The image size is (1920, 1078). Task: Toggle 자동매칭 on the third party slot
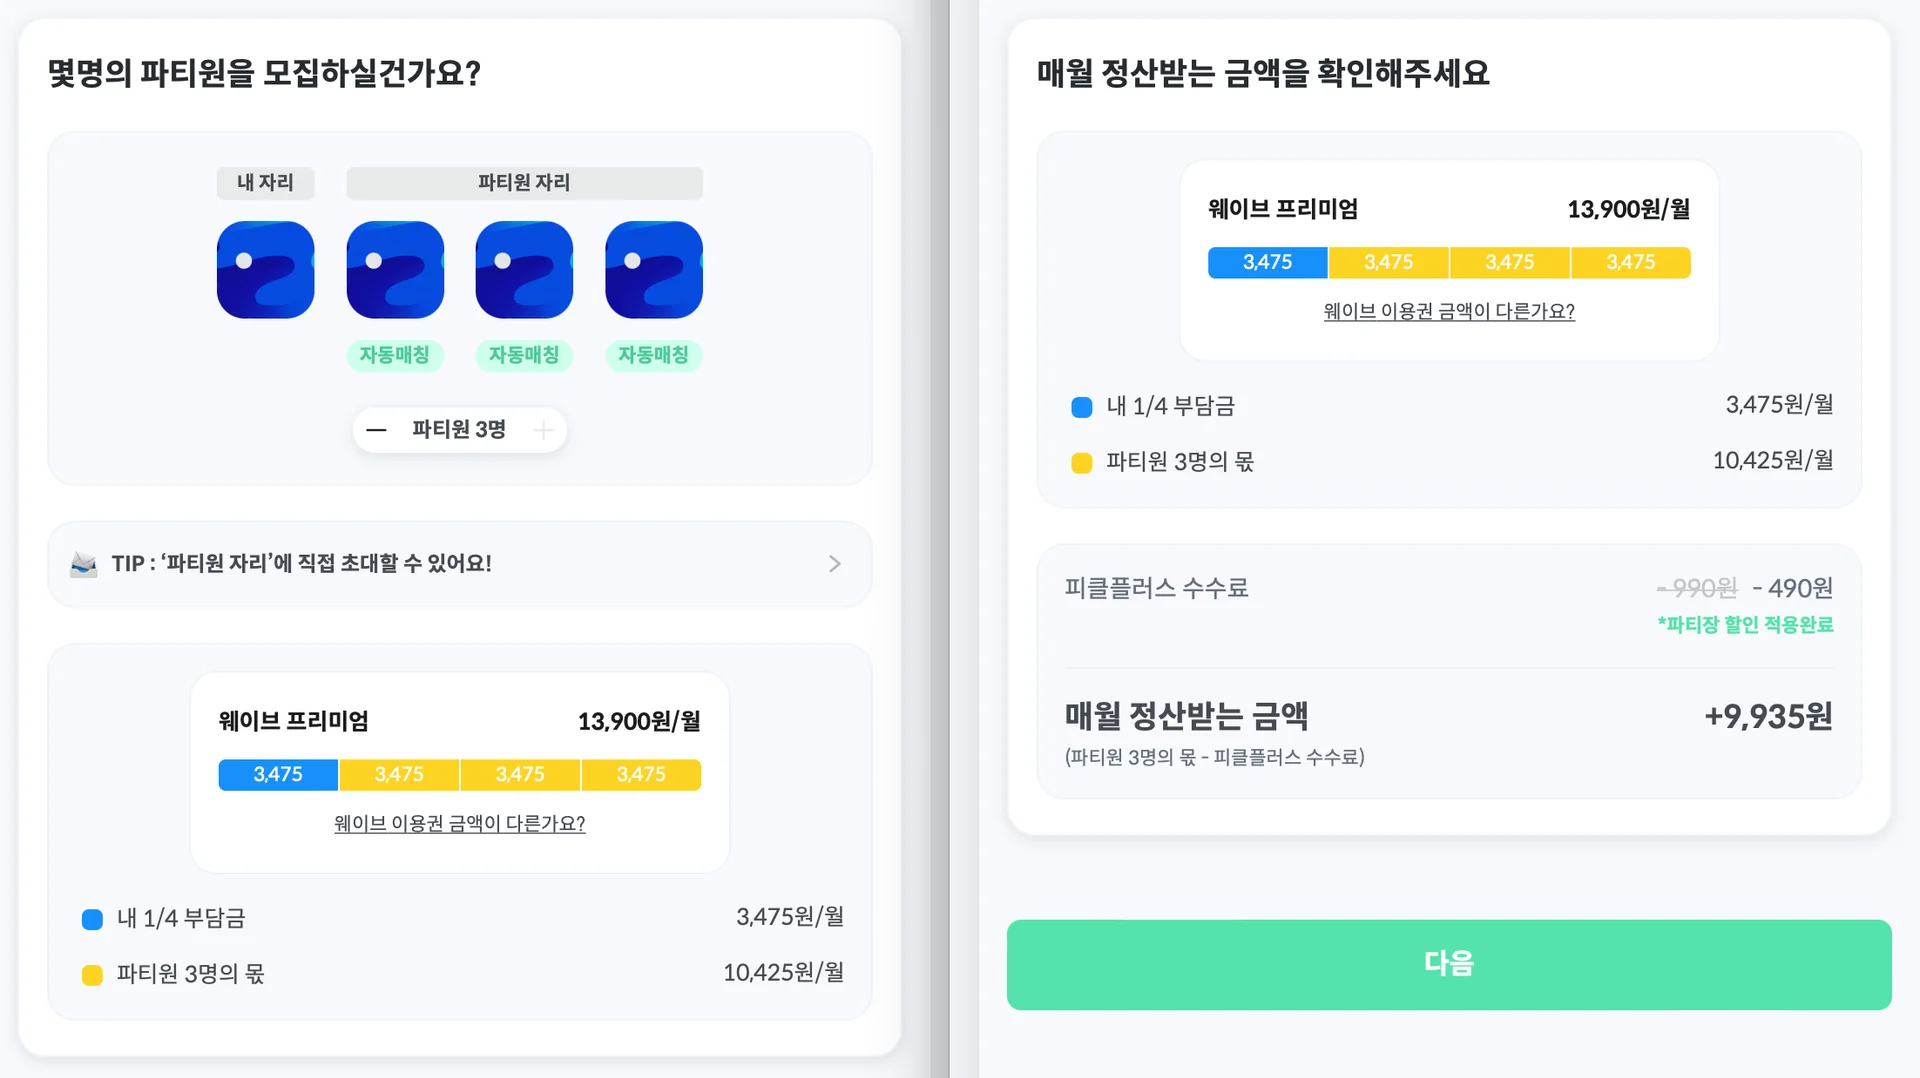pyautogui.click(x=652, y=355)
